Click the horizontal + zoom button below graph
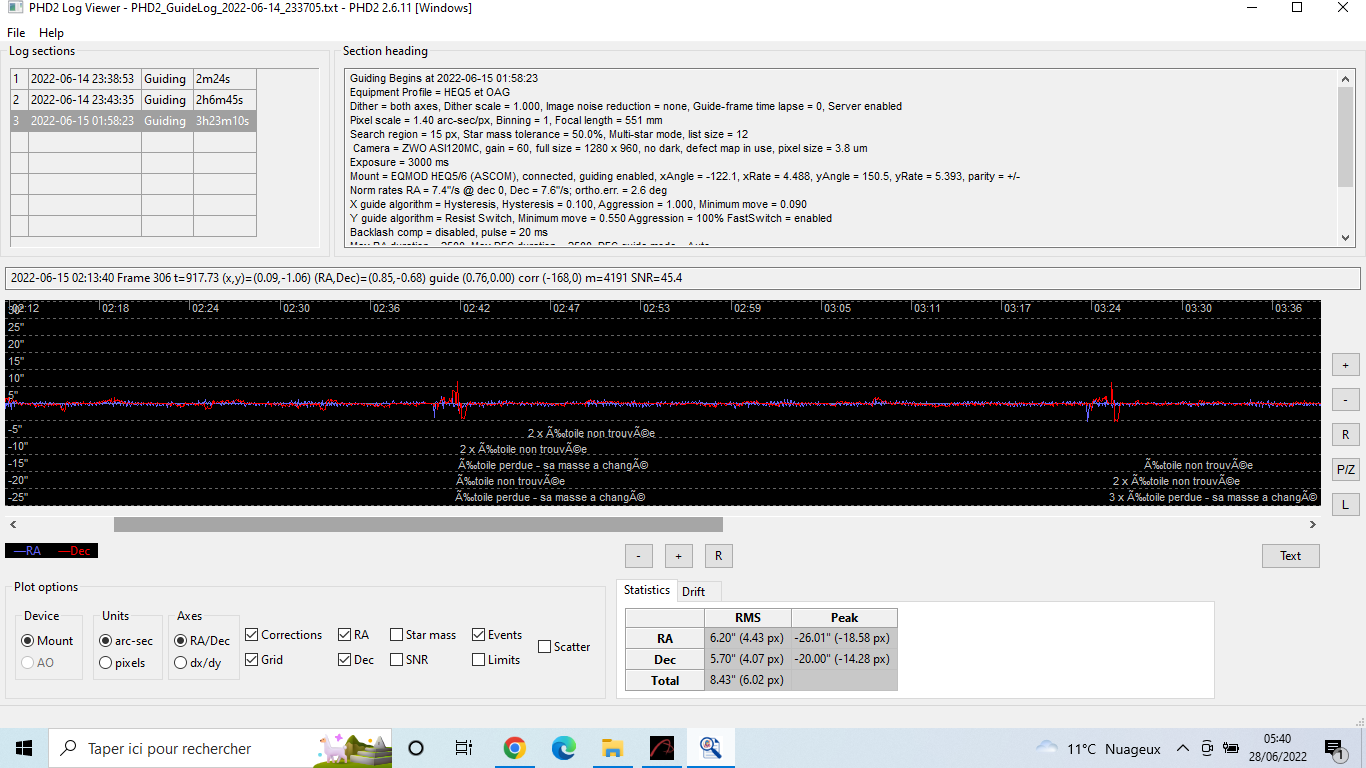 coord(678,556)
